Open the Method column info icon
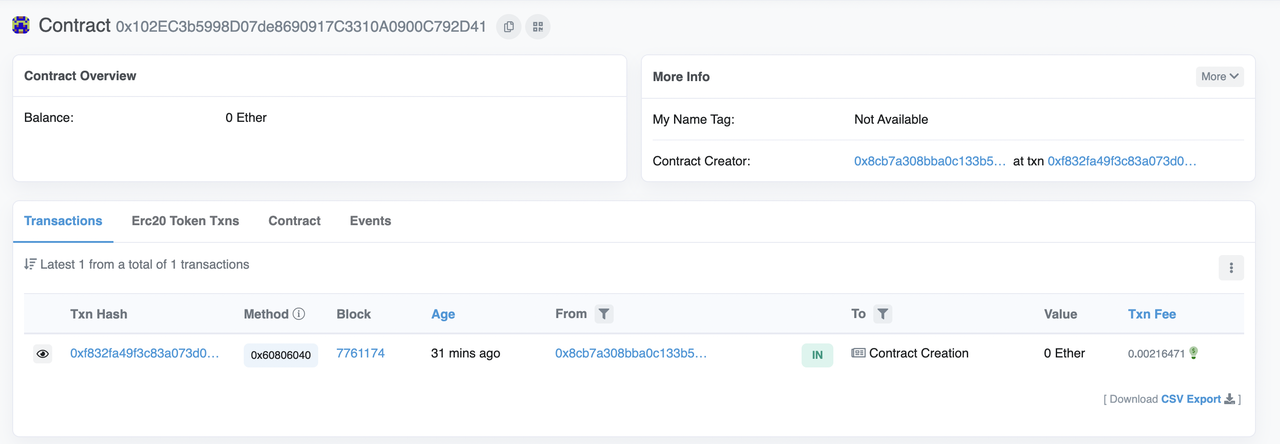The image size is (1280, 444). tap(298, 314)
